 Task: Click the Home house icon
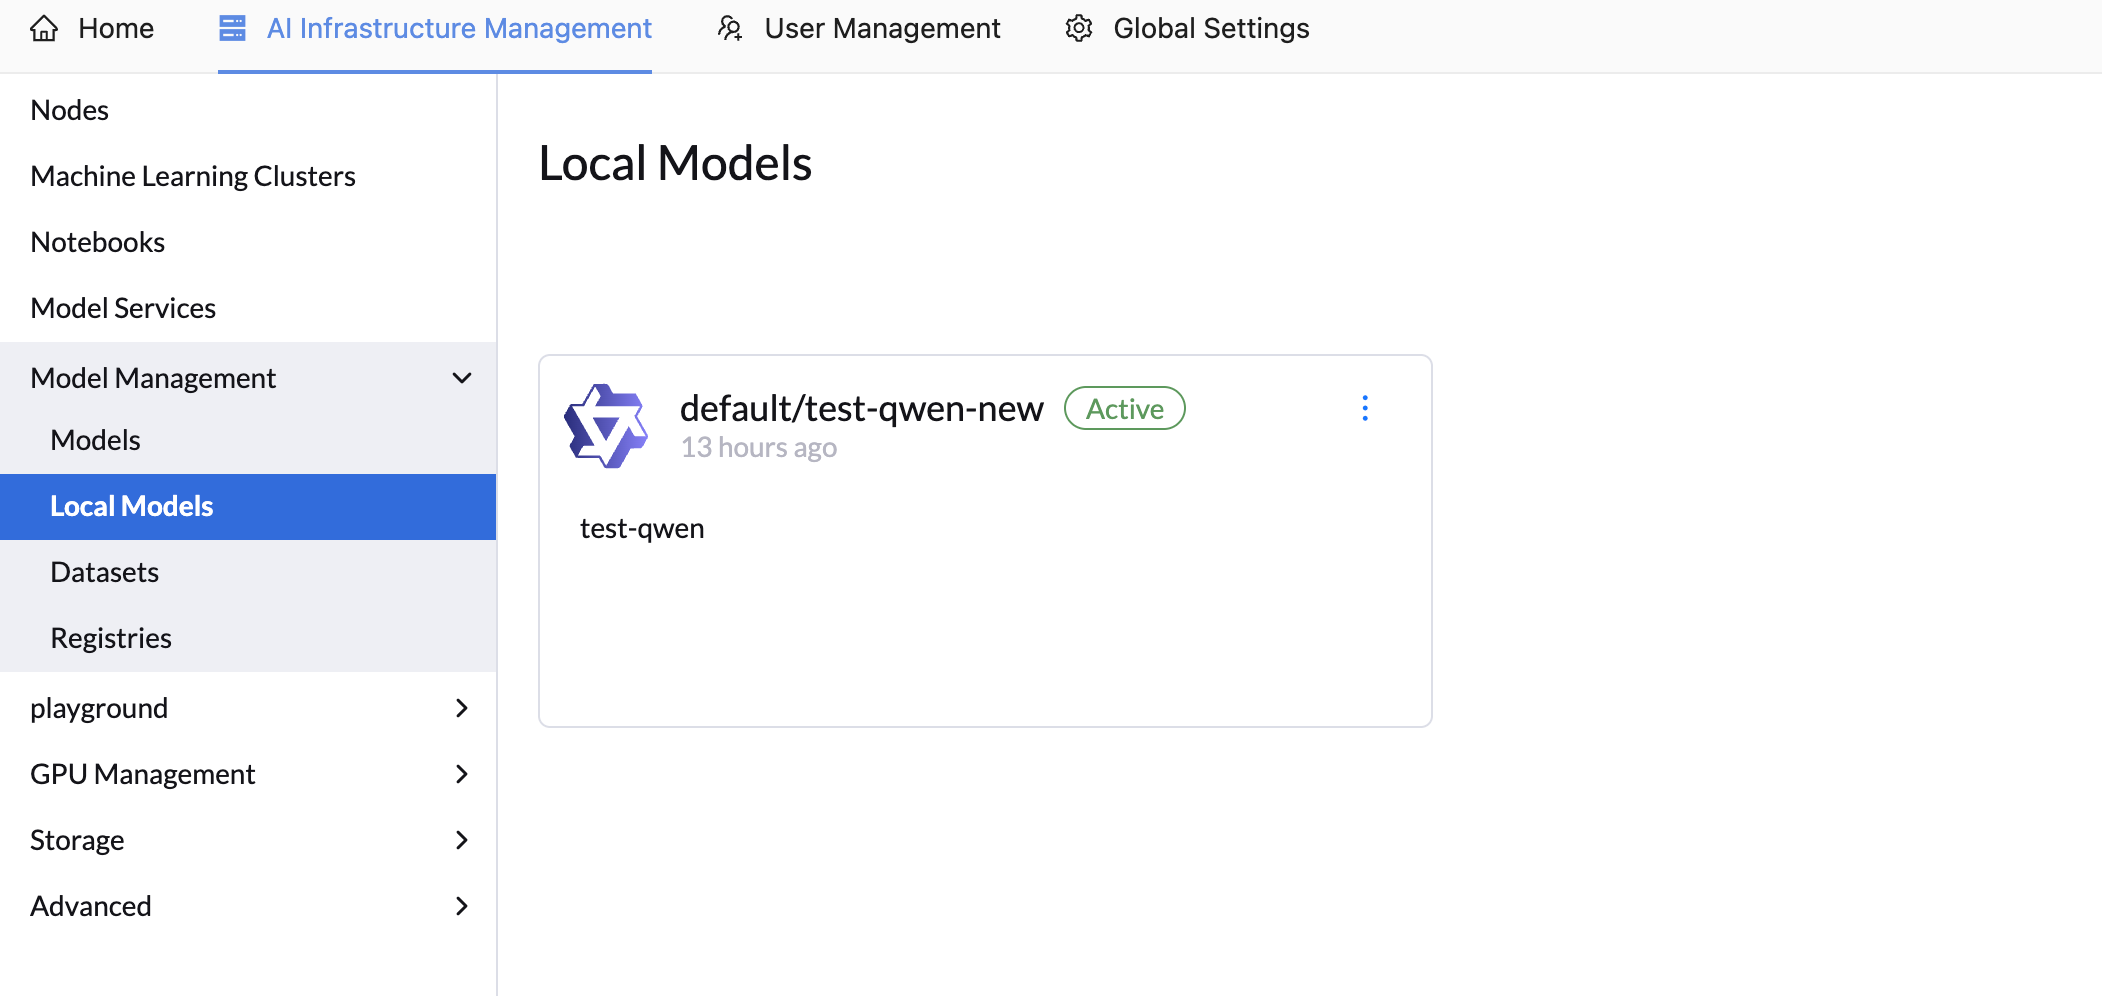(44, 28)
